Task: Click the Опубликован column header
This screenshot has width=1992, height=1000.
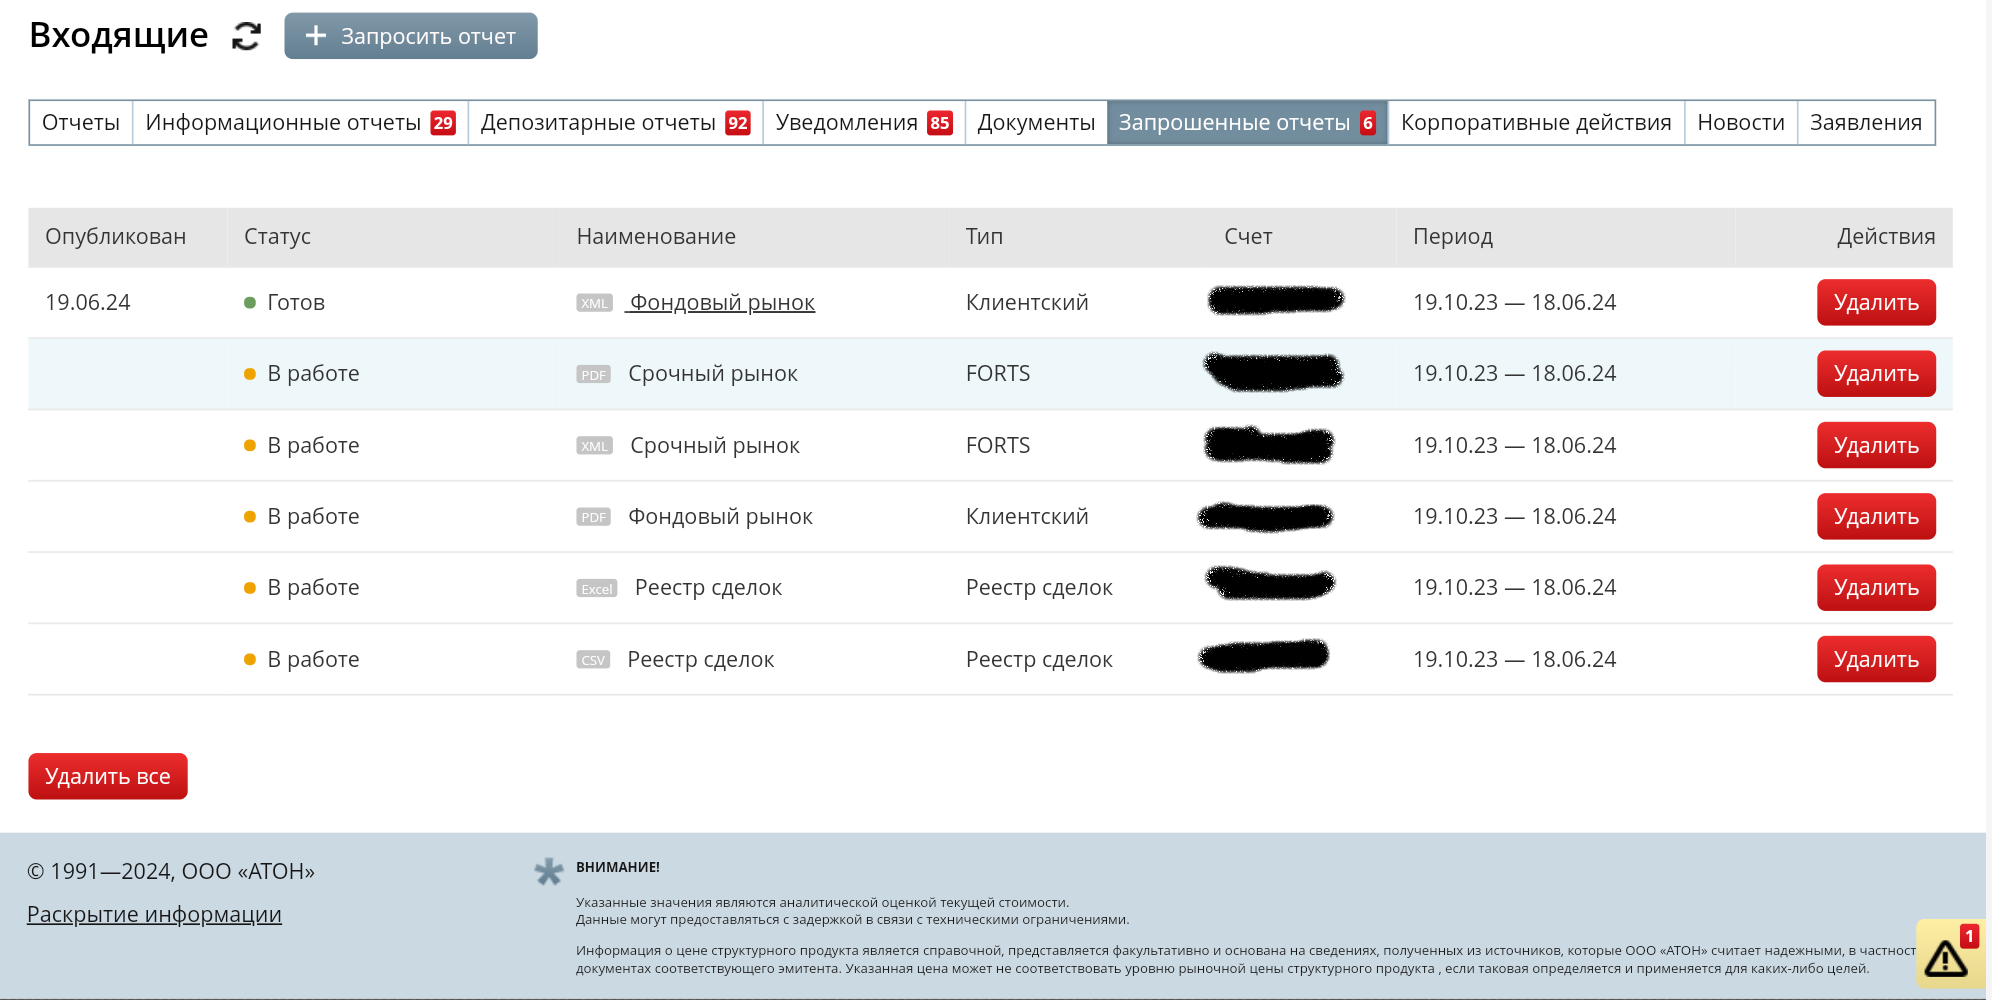Action: click(x=115, y=237)
